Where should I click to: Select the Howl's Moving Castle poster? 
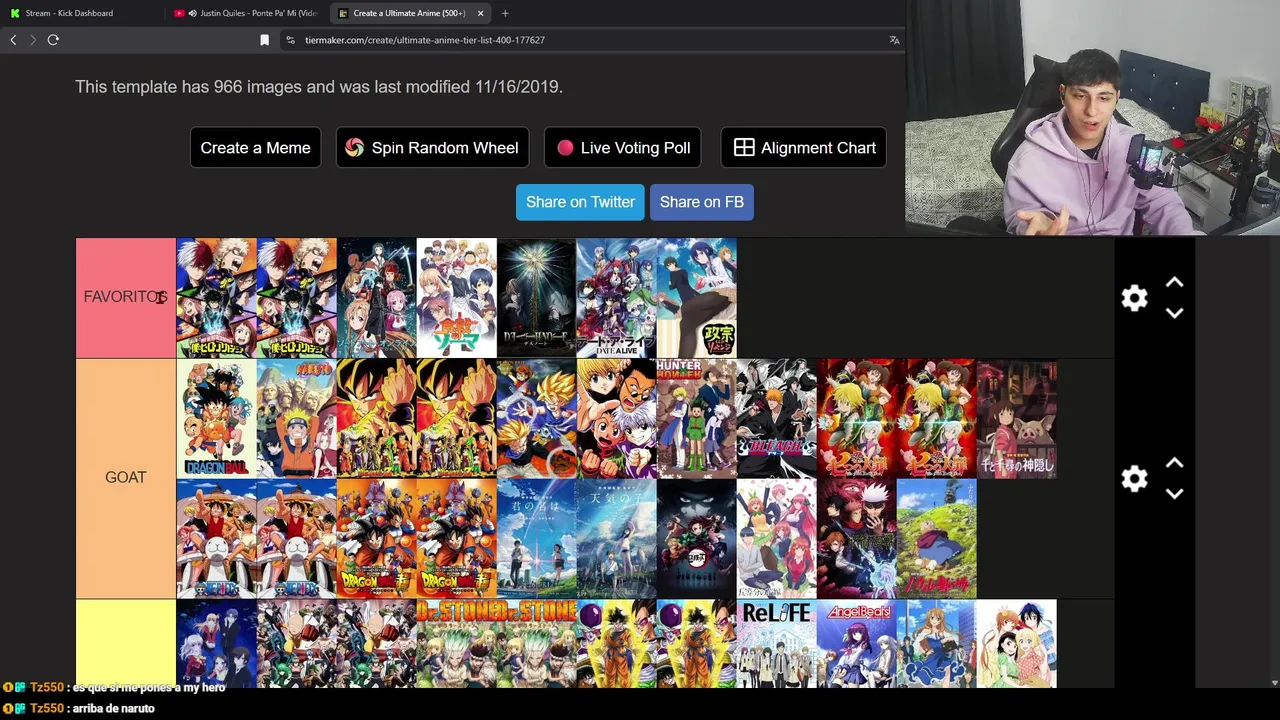937,538
